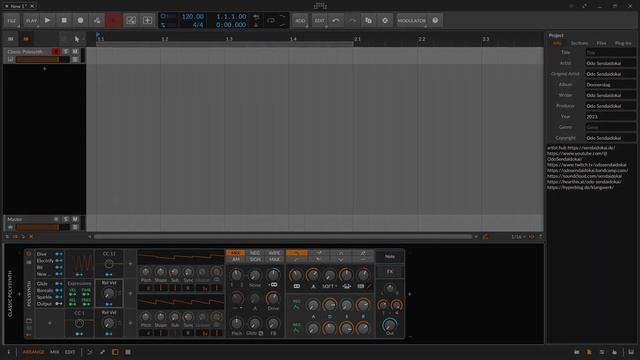Redo the last action

[352, 20]
